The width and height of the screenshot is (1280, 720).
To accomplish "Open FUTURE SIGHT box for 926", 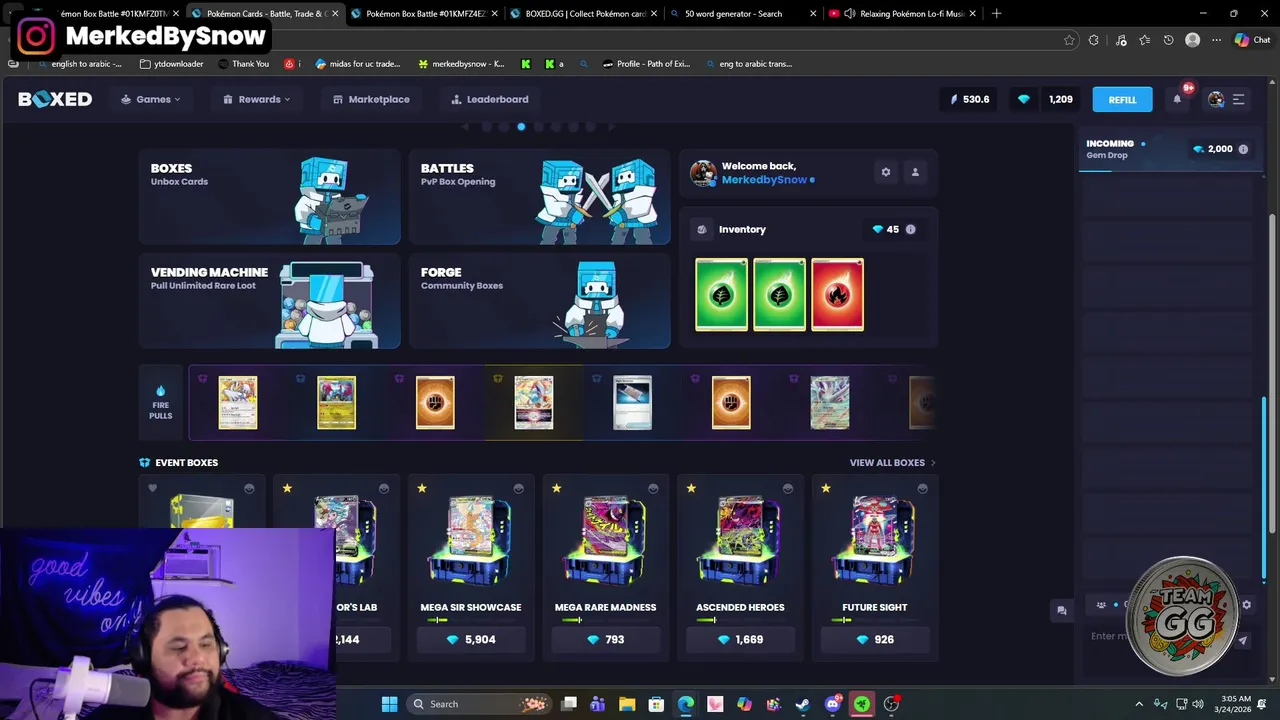I will click(x=874, y=639).
